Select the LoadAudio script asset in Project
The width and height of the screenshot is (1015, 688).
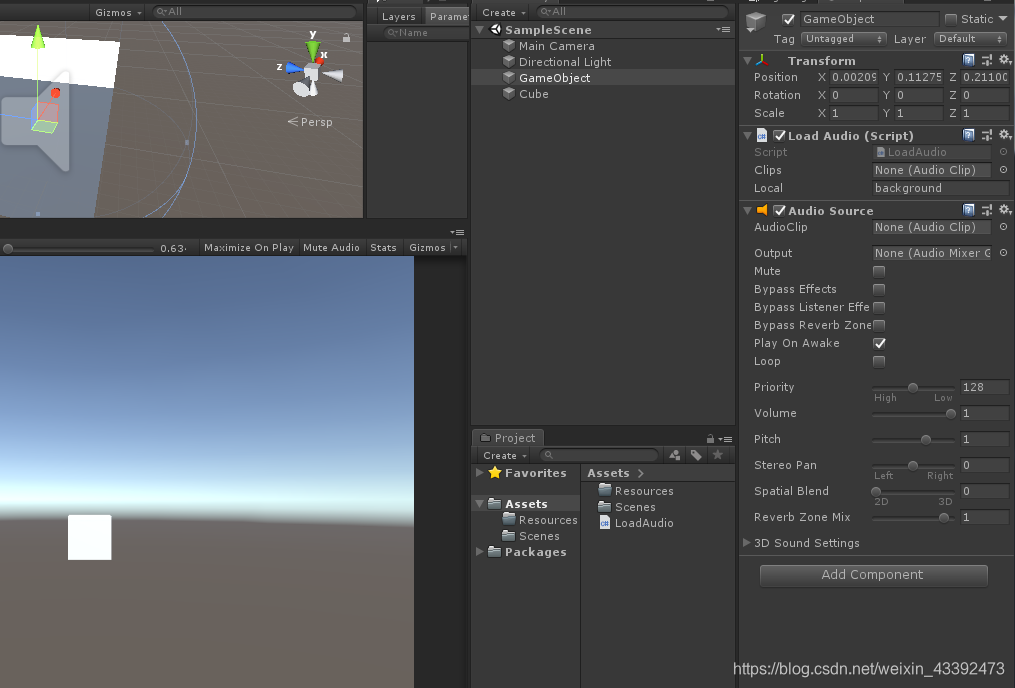click(644, 523)
